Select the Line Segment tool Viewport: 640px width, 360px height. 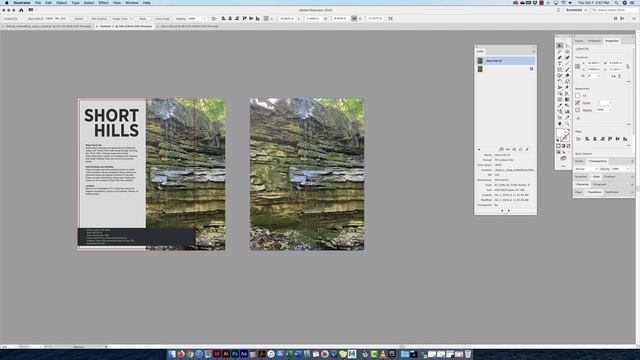click(x=567, y=63)
